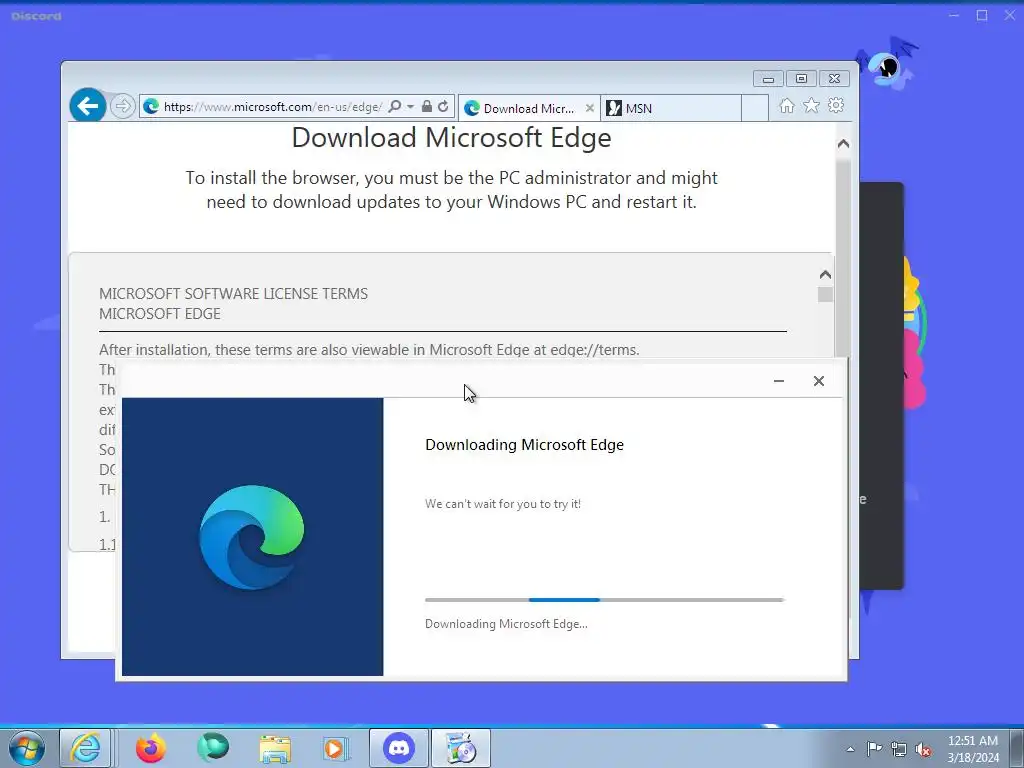Screen dimensions: 1024x768
Task: Open Windows Media Player from taskbar
Action: point(337,748)
